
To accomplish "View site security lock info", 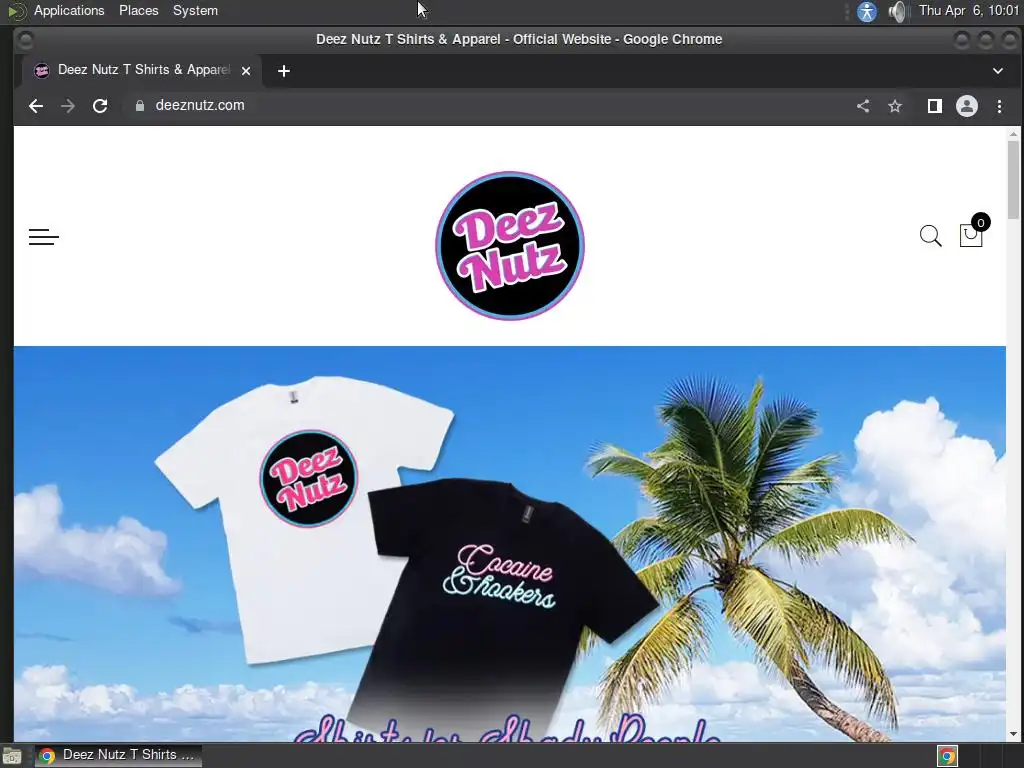I will (x=140, y=106).
